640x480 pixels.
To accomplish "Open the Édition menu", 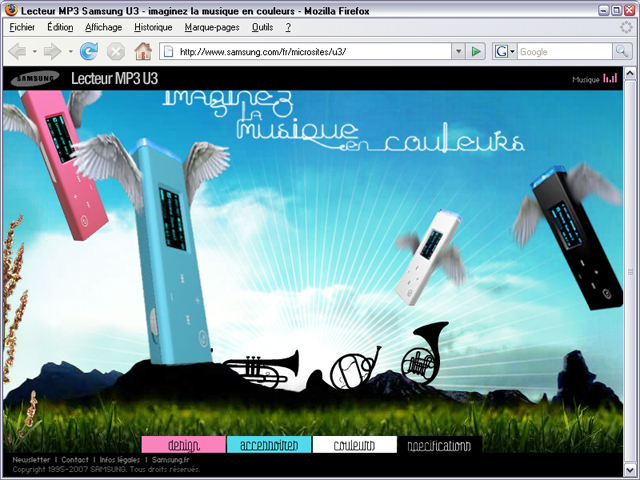I will (60, 27).
